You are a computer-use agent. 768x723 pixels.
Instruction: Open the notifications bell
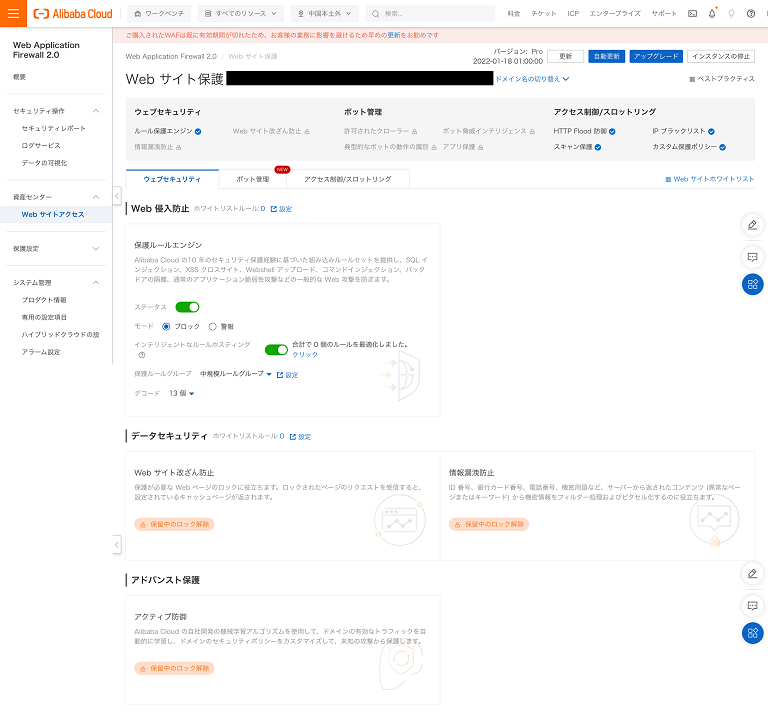click(712, 14)
